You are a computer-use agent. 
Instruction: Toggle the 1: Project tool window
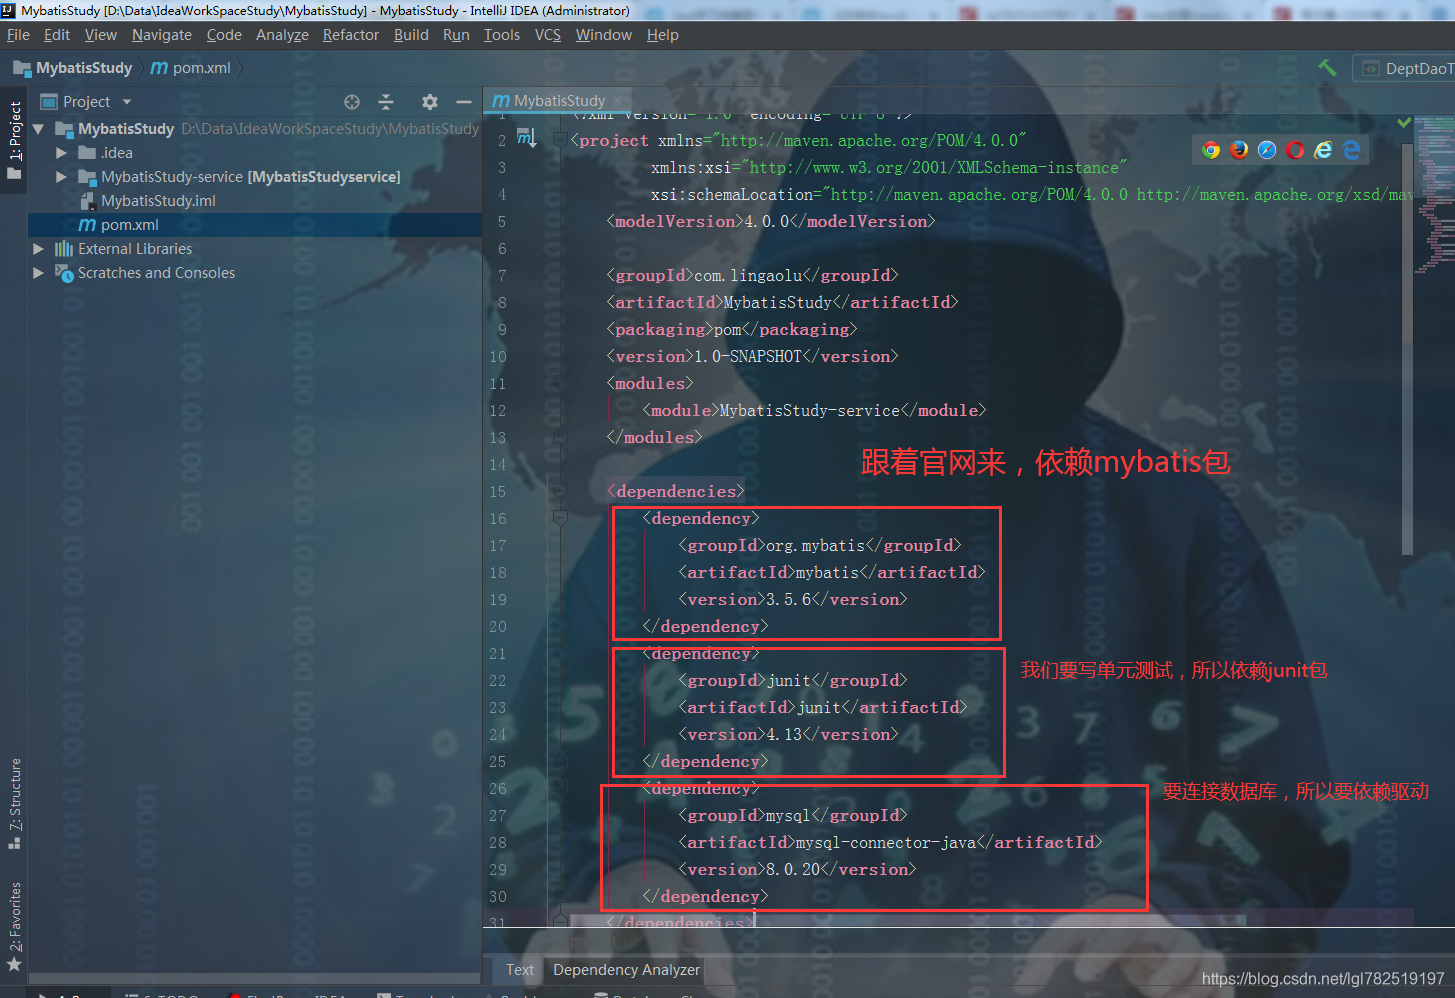[x=14, y=140]
